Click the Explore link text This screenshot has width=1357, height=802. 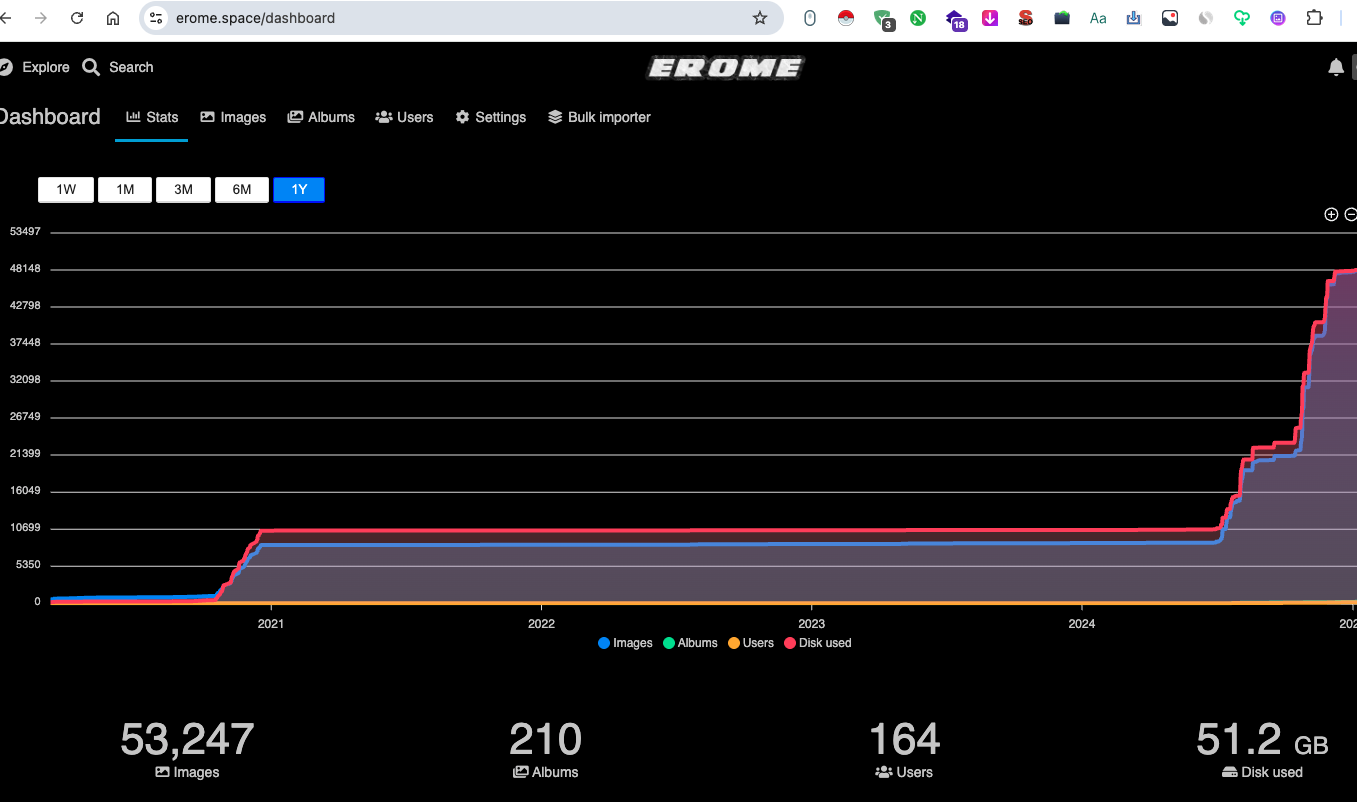pyautogui.click(x=46, y=67)
